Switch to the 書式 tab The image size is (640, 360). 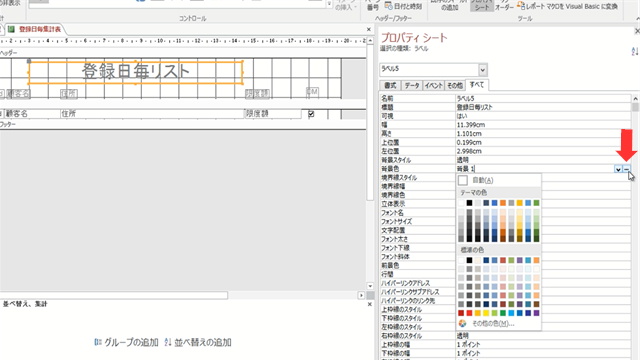[390, 85]
